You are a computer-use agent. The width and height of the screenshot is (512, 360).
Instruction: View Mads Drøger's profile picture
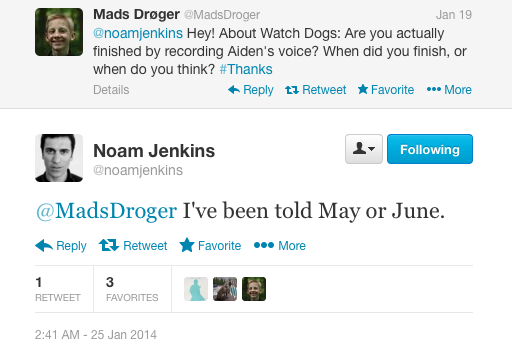click(59, 32)
